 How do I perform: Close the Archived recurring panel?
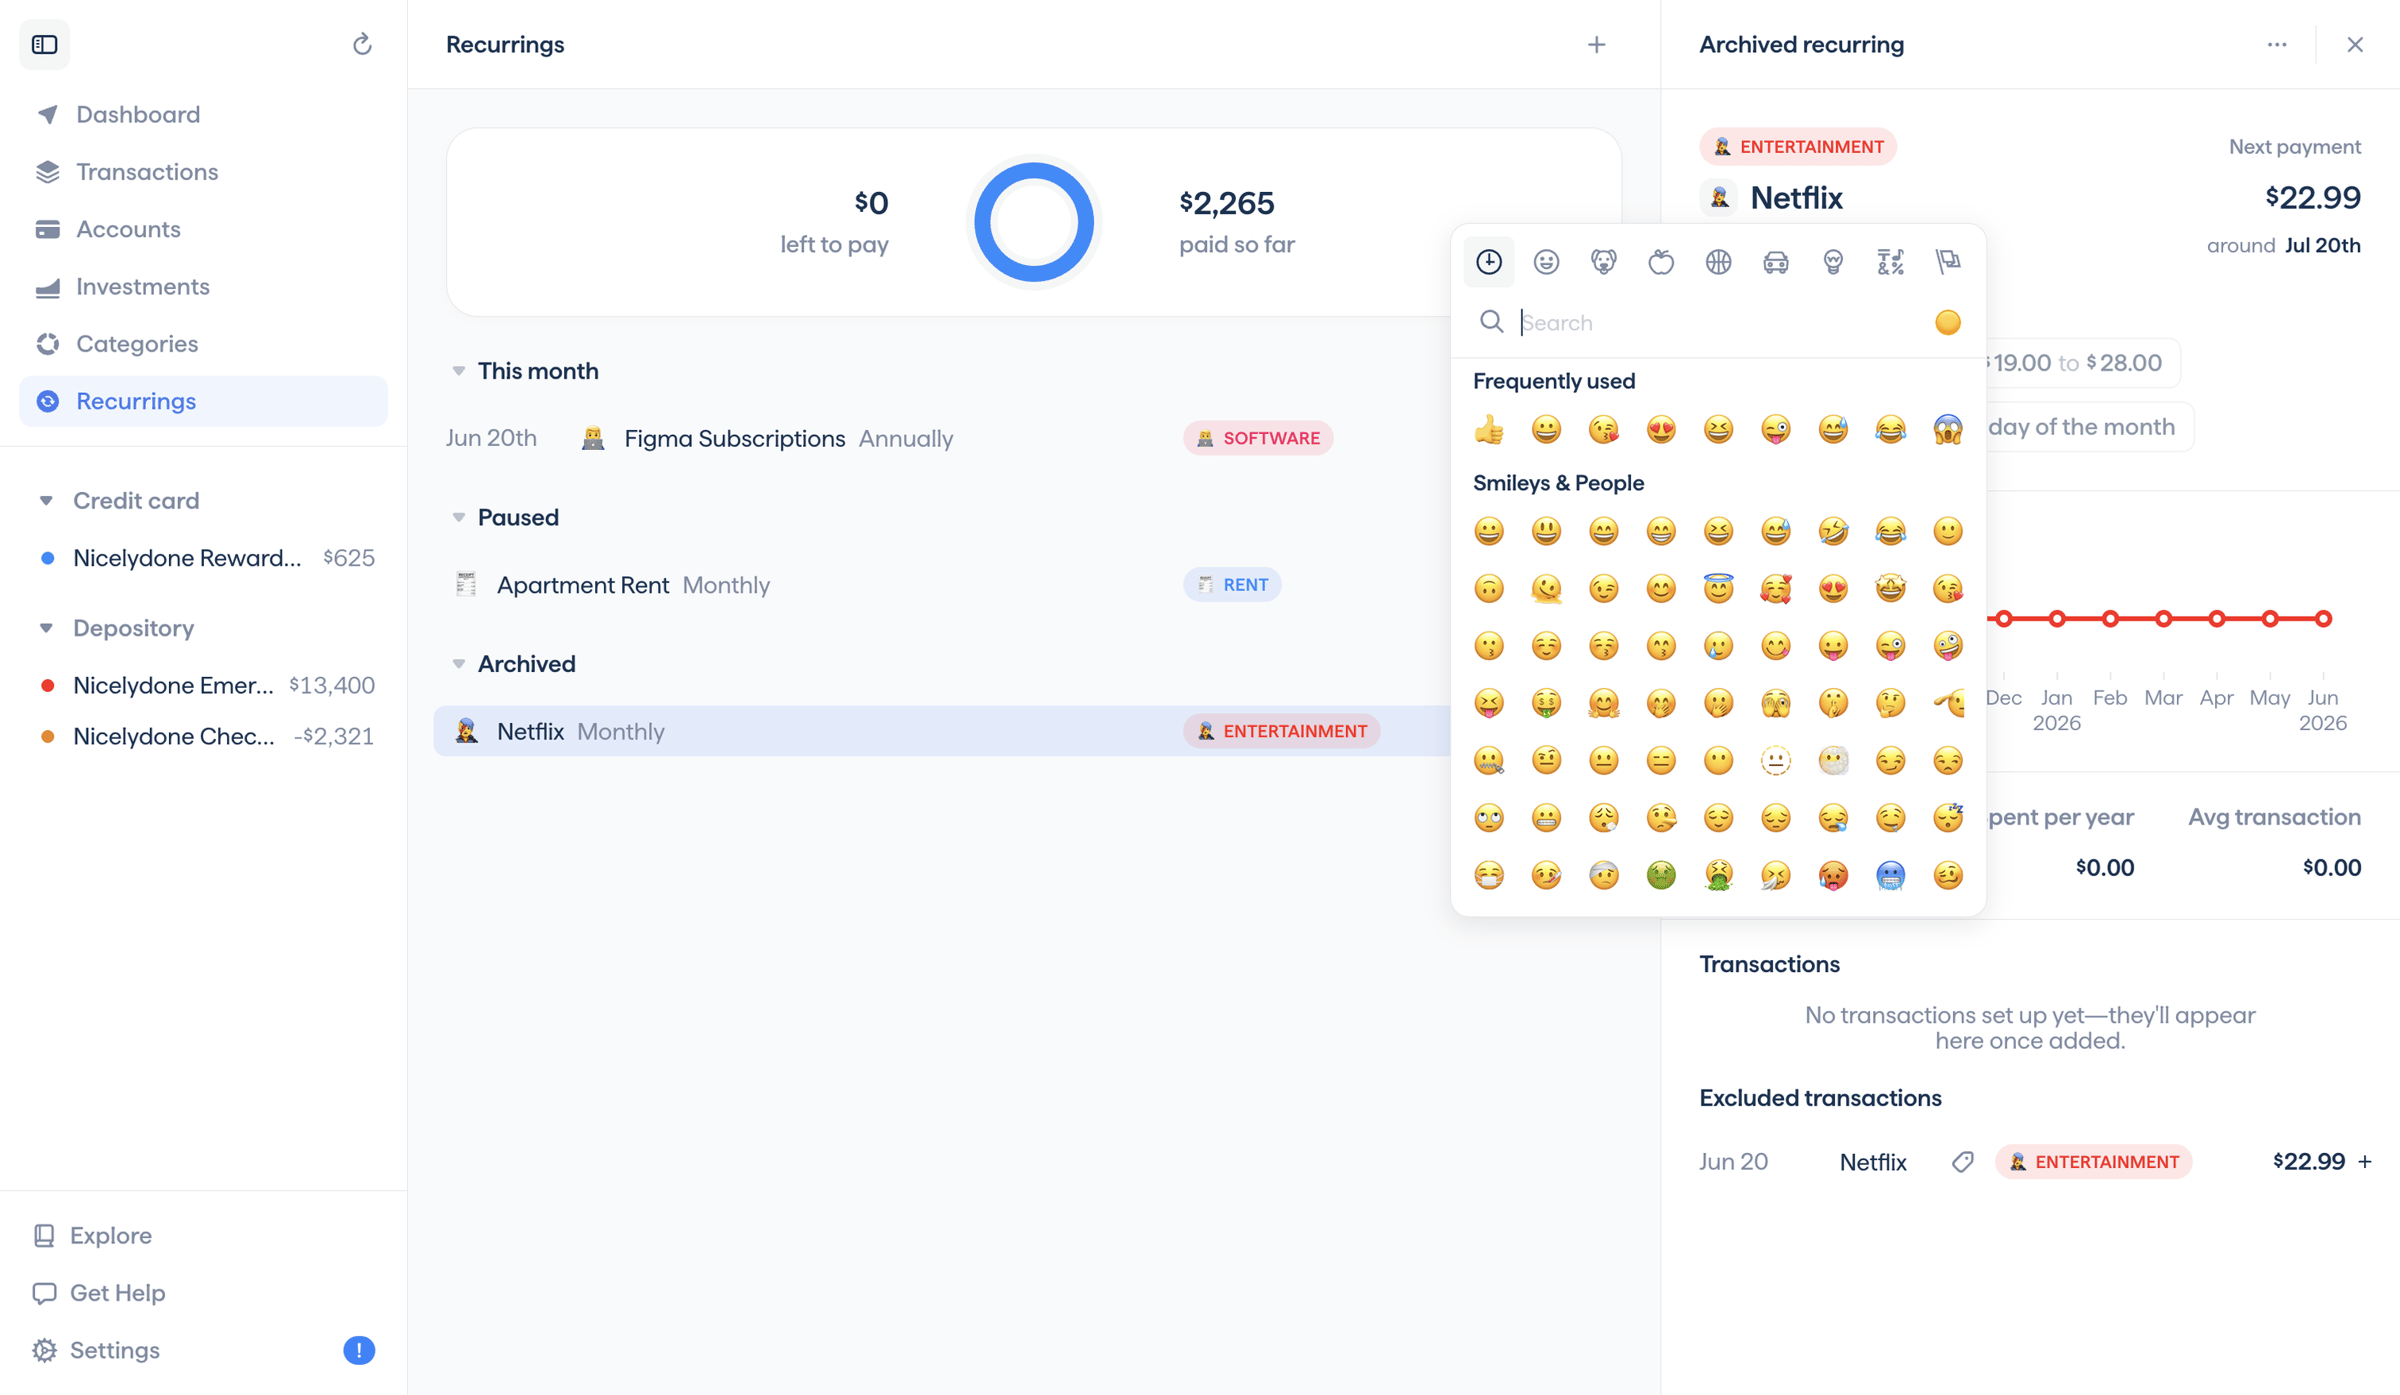pos(2355,44)
